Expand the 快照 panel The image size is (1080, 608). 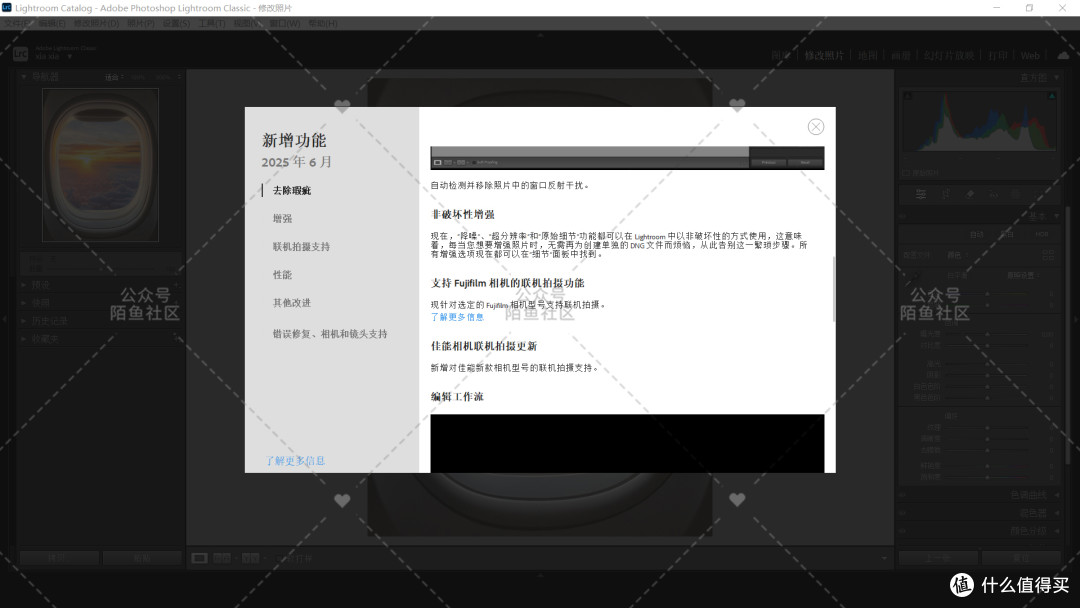[x=24, y=302]
